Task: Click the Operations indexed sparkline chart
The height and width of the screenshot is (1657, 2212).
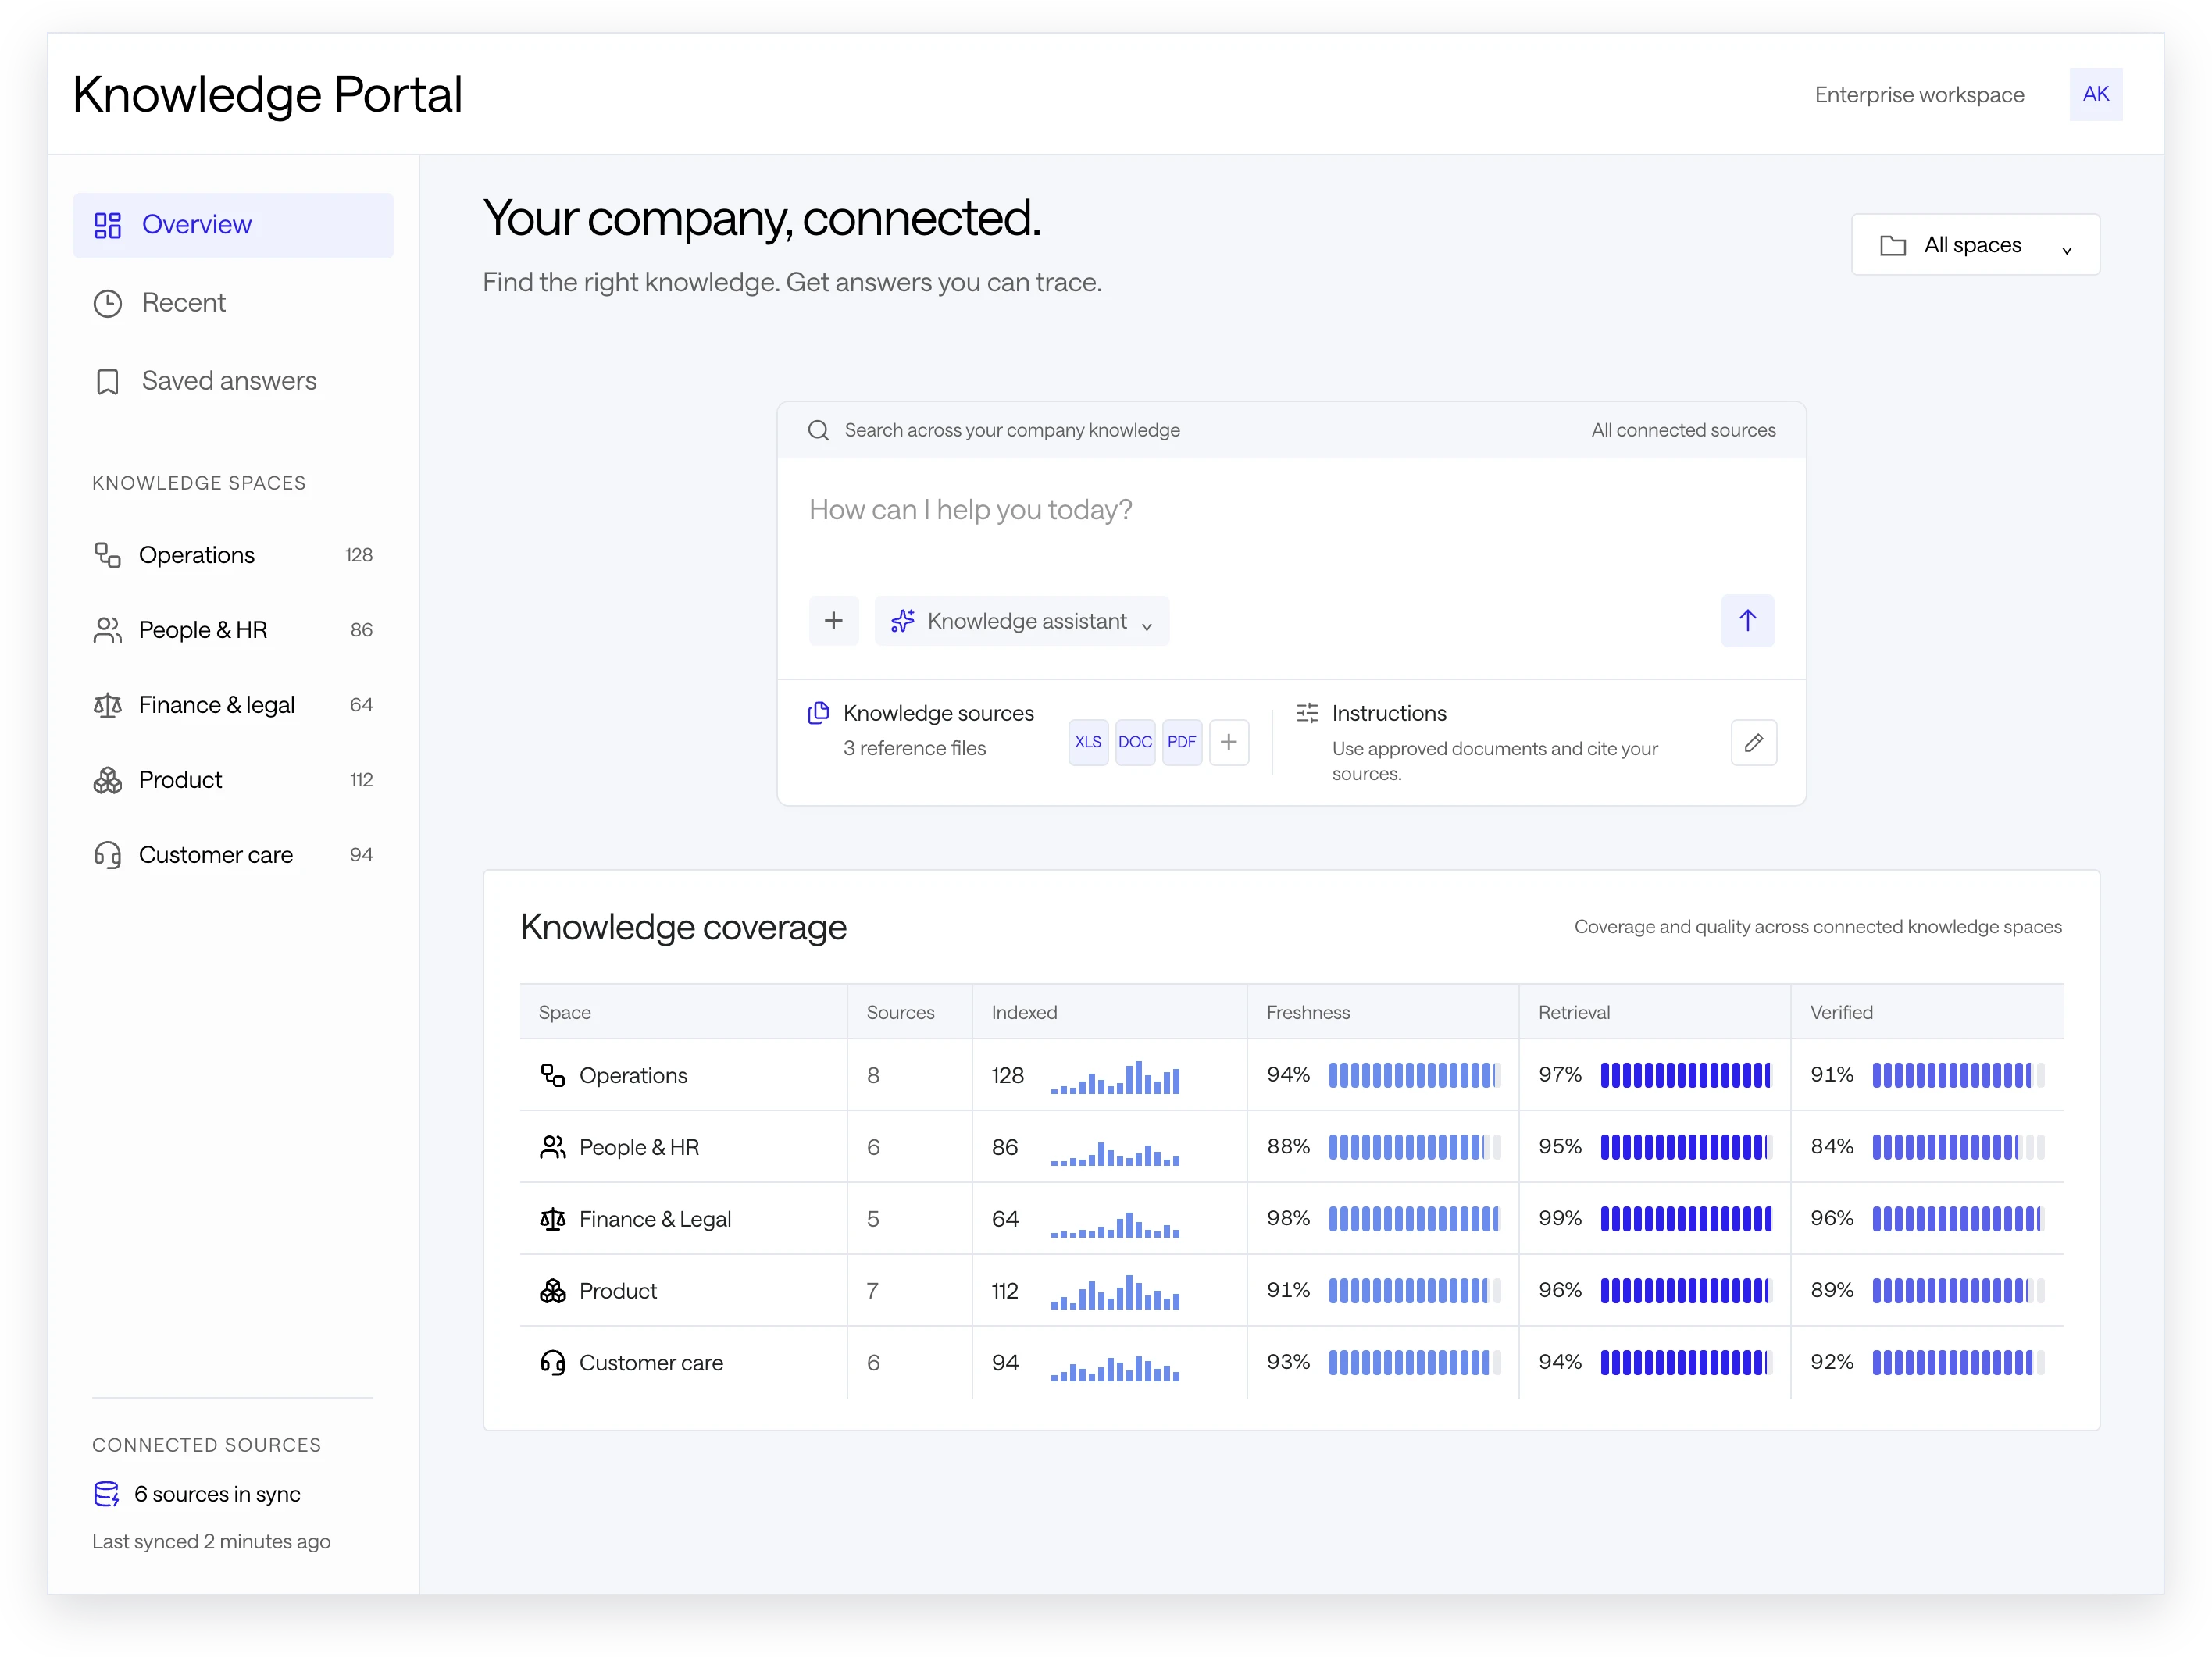Action: pos(1115,1077)
